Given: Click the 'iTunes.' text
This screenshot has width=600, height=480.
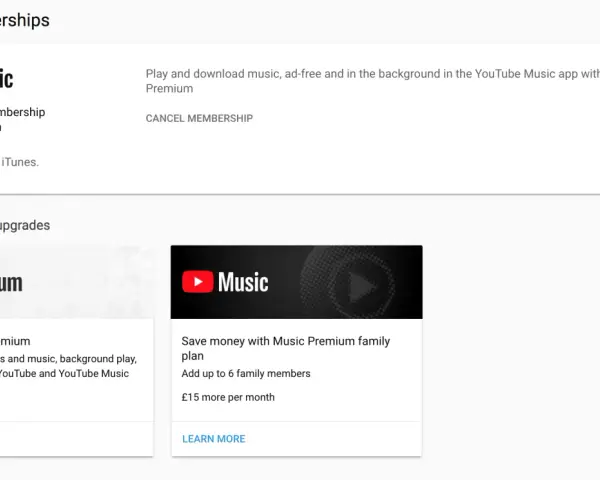Looking at the screenshot, I should pos(20,162).
